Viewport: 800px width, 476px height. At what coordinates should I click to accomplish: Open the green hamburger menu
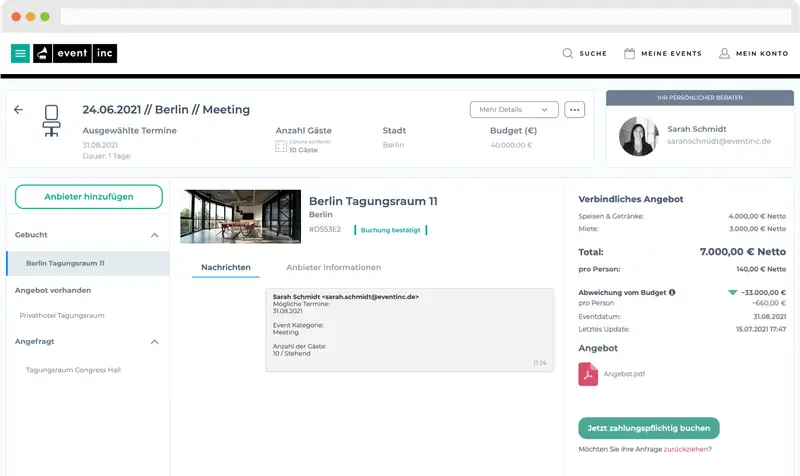point(20,53)
